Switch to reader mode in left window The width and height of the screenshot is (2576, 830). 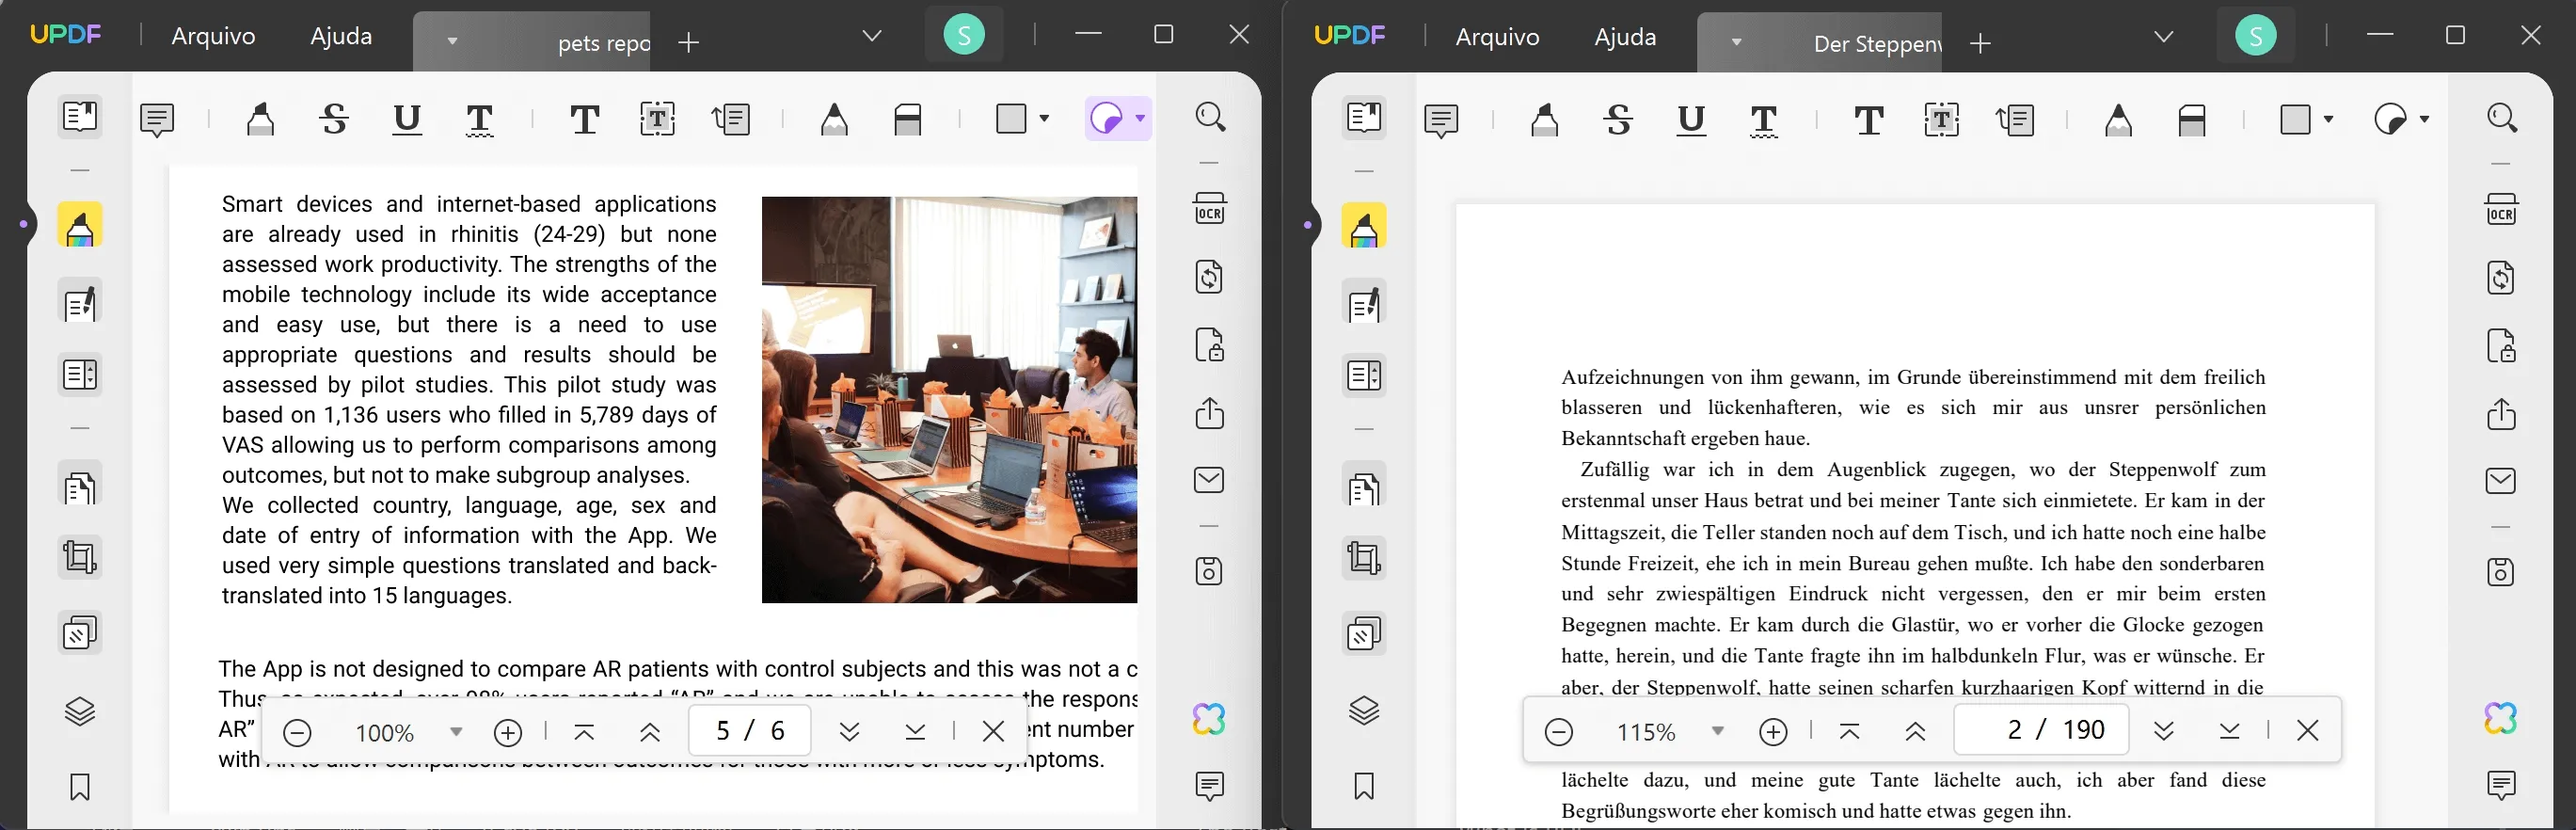pos(80,117)
